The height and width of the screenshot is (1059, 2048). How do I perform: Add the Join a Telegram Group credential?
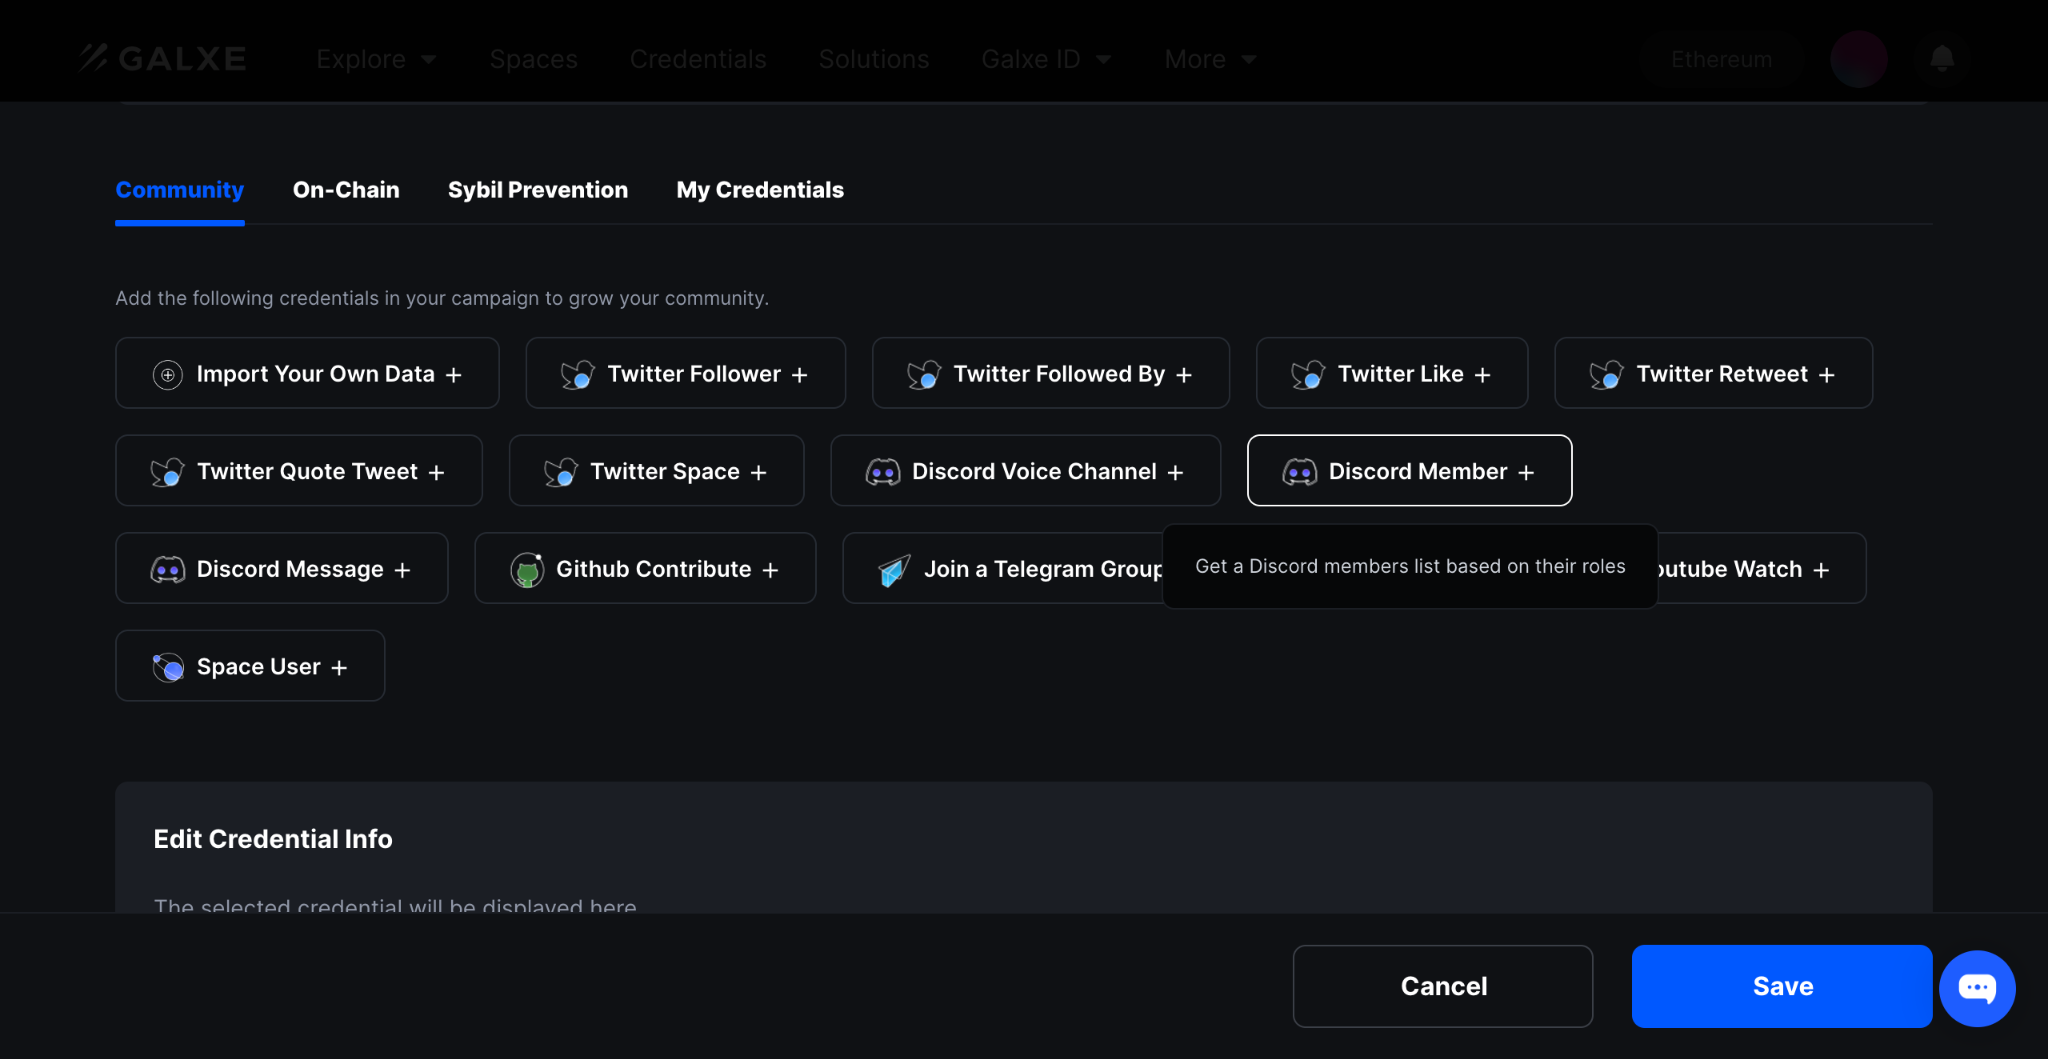click(x=1003, y=568)
